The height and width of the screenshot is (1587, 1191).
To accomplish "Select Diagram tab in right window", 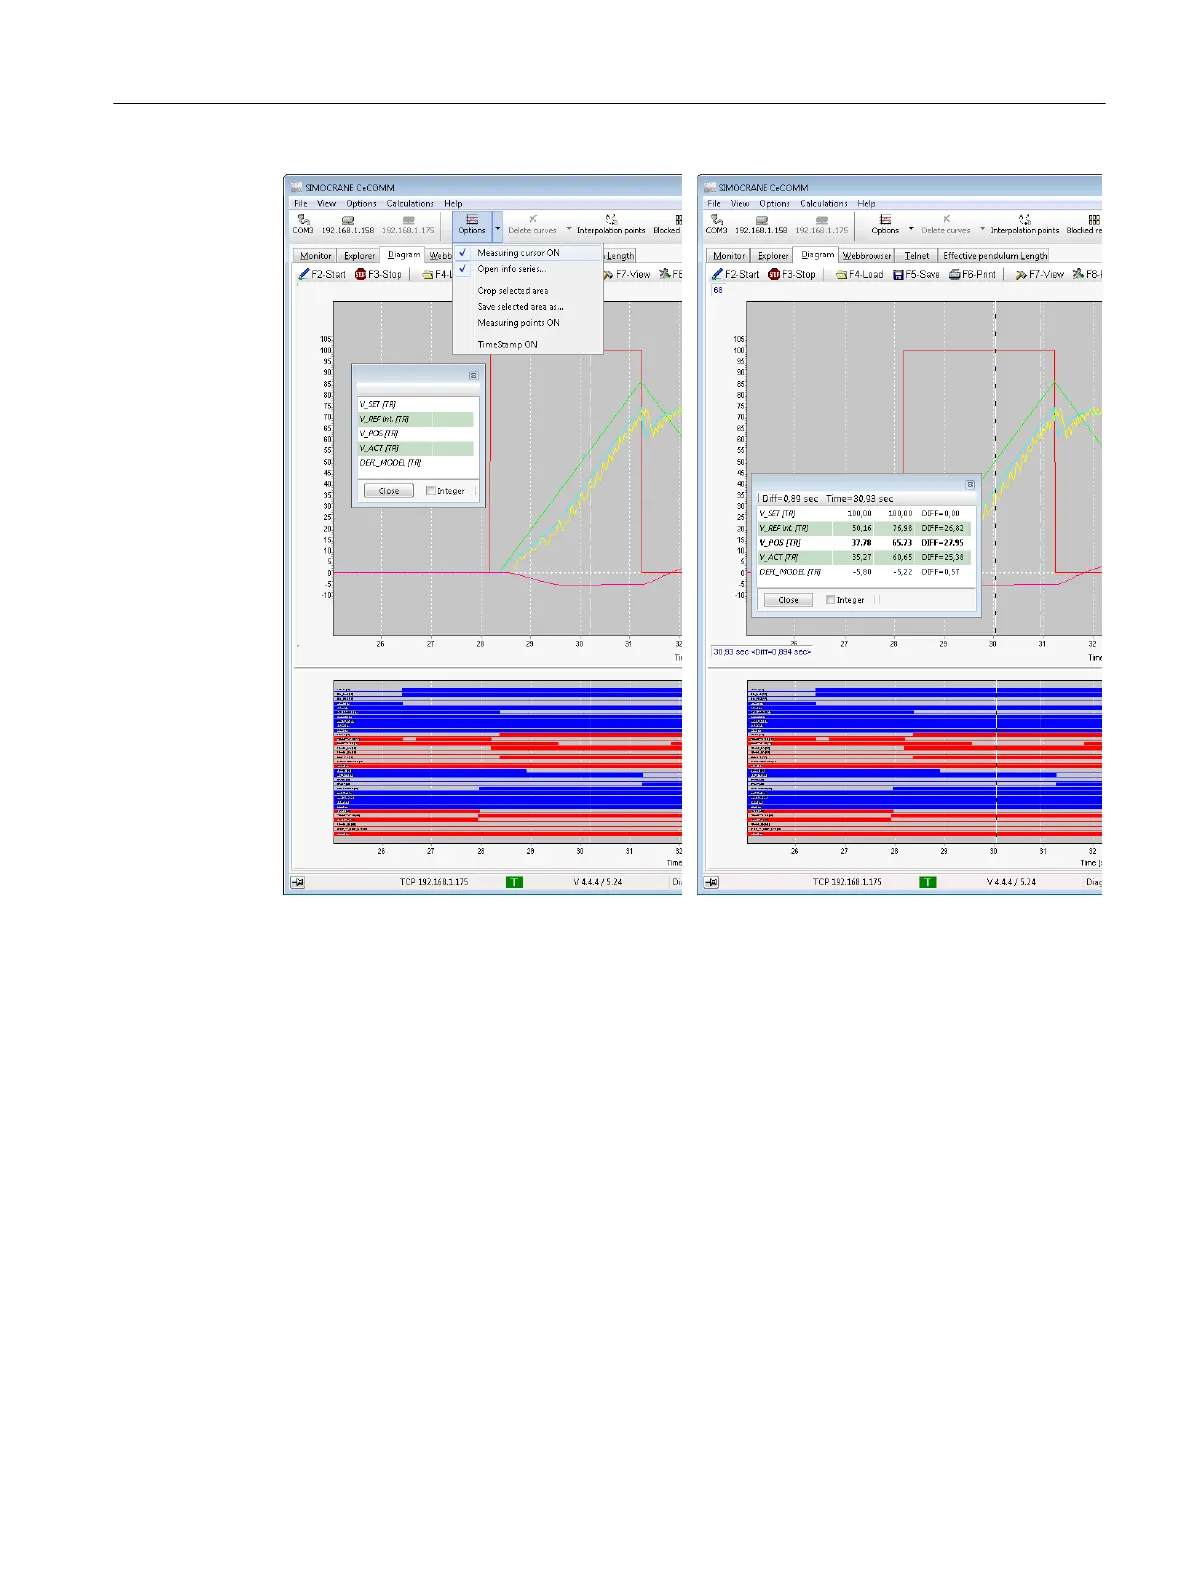I will (x=817, y=255).
